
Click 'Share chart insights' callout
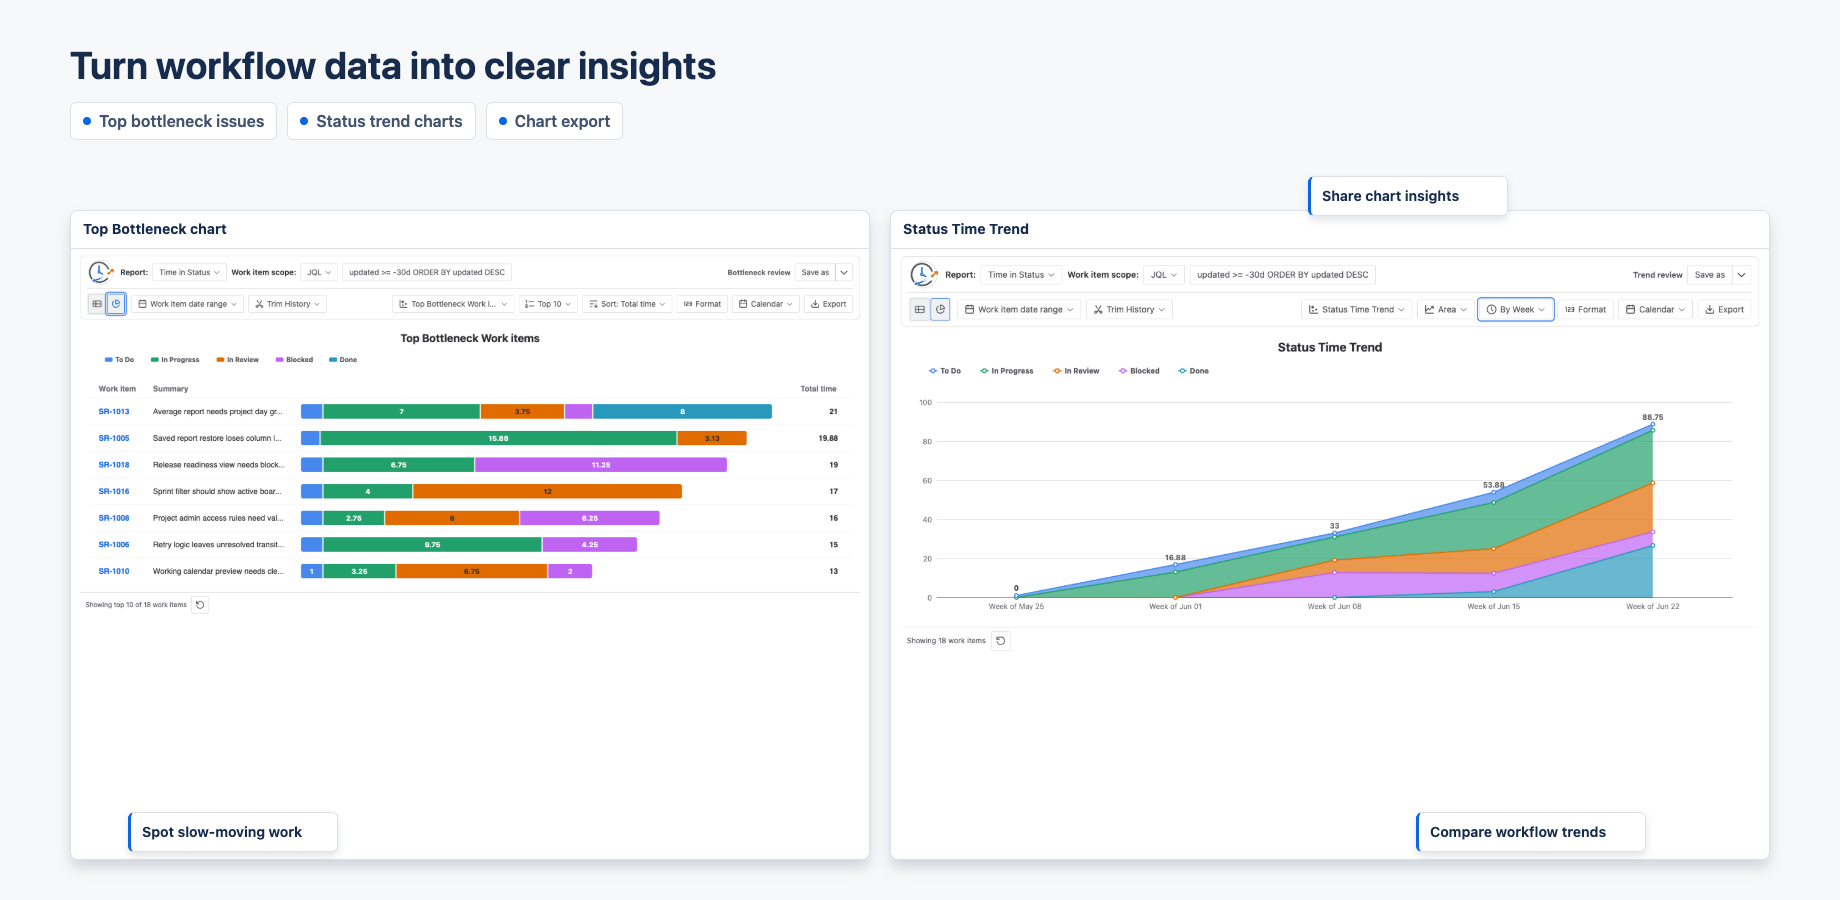pos(1407,196)
